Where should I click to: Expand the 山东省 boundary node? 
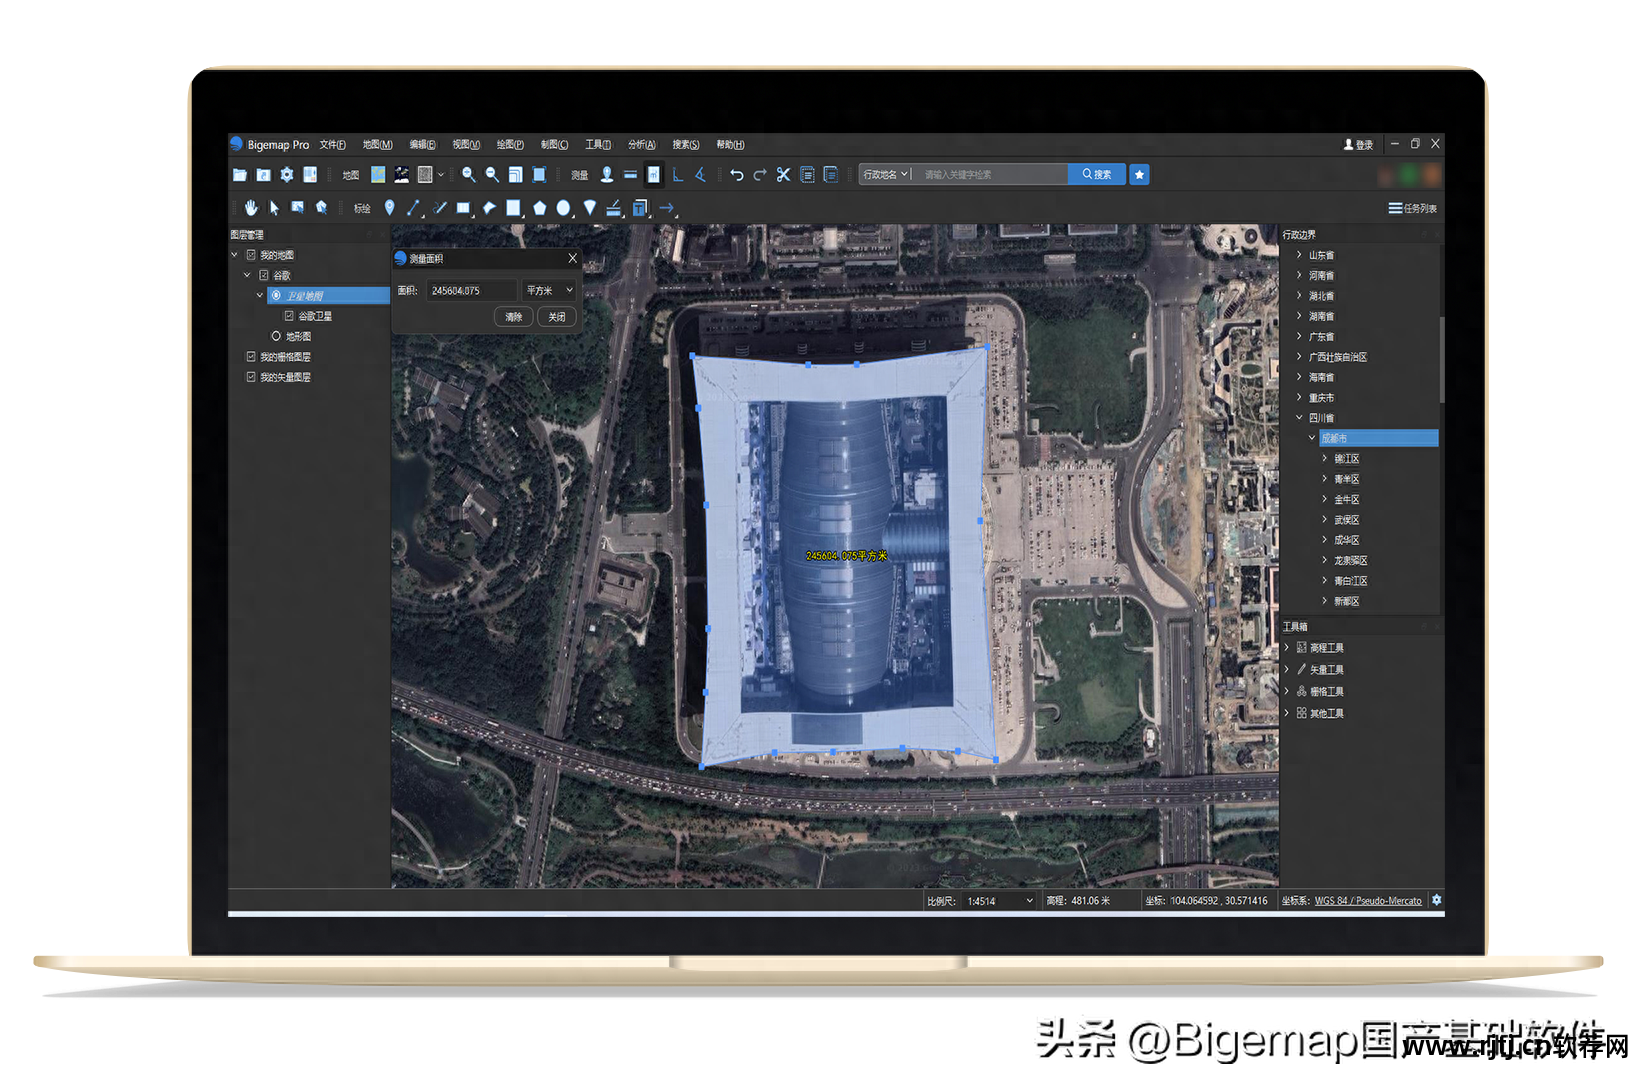1299,255
